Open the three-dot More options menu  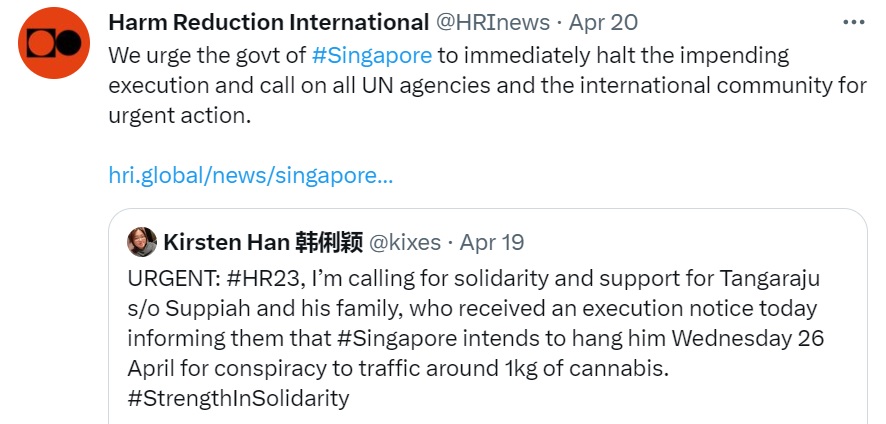point(853,21)
